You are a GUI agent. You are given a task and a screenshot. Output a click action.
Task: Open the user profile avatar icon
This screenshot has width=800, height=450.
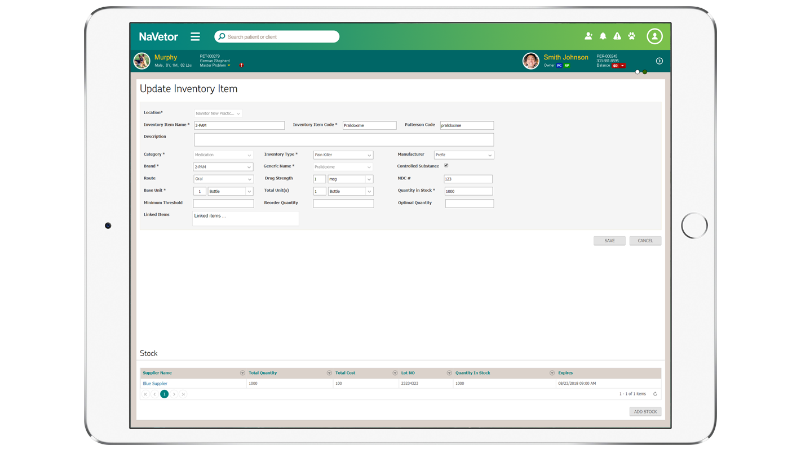(655, 36)
